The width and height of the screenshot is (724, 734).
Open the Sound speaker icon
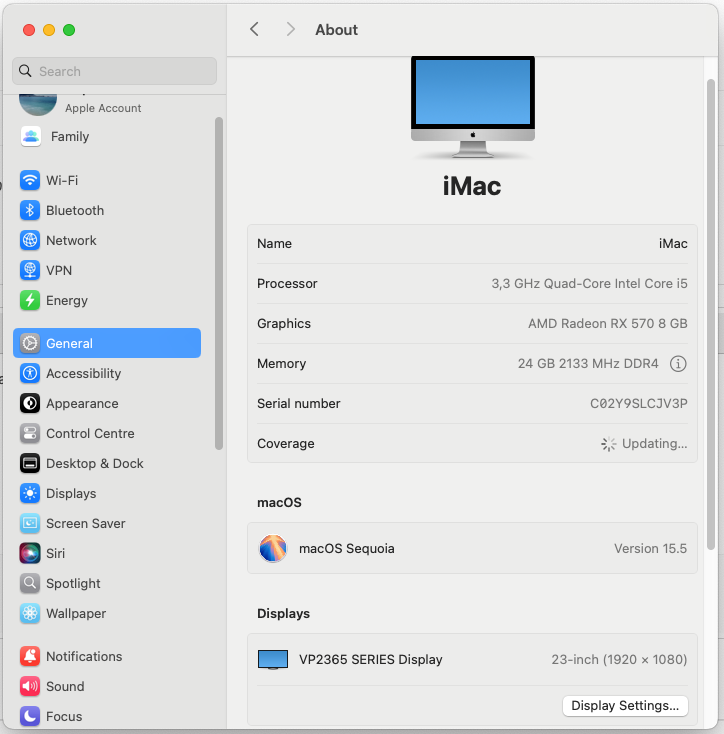click(30, 686)
